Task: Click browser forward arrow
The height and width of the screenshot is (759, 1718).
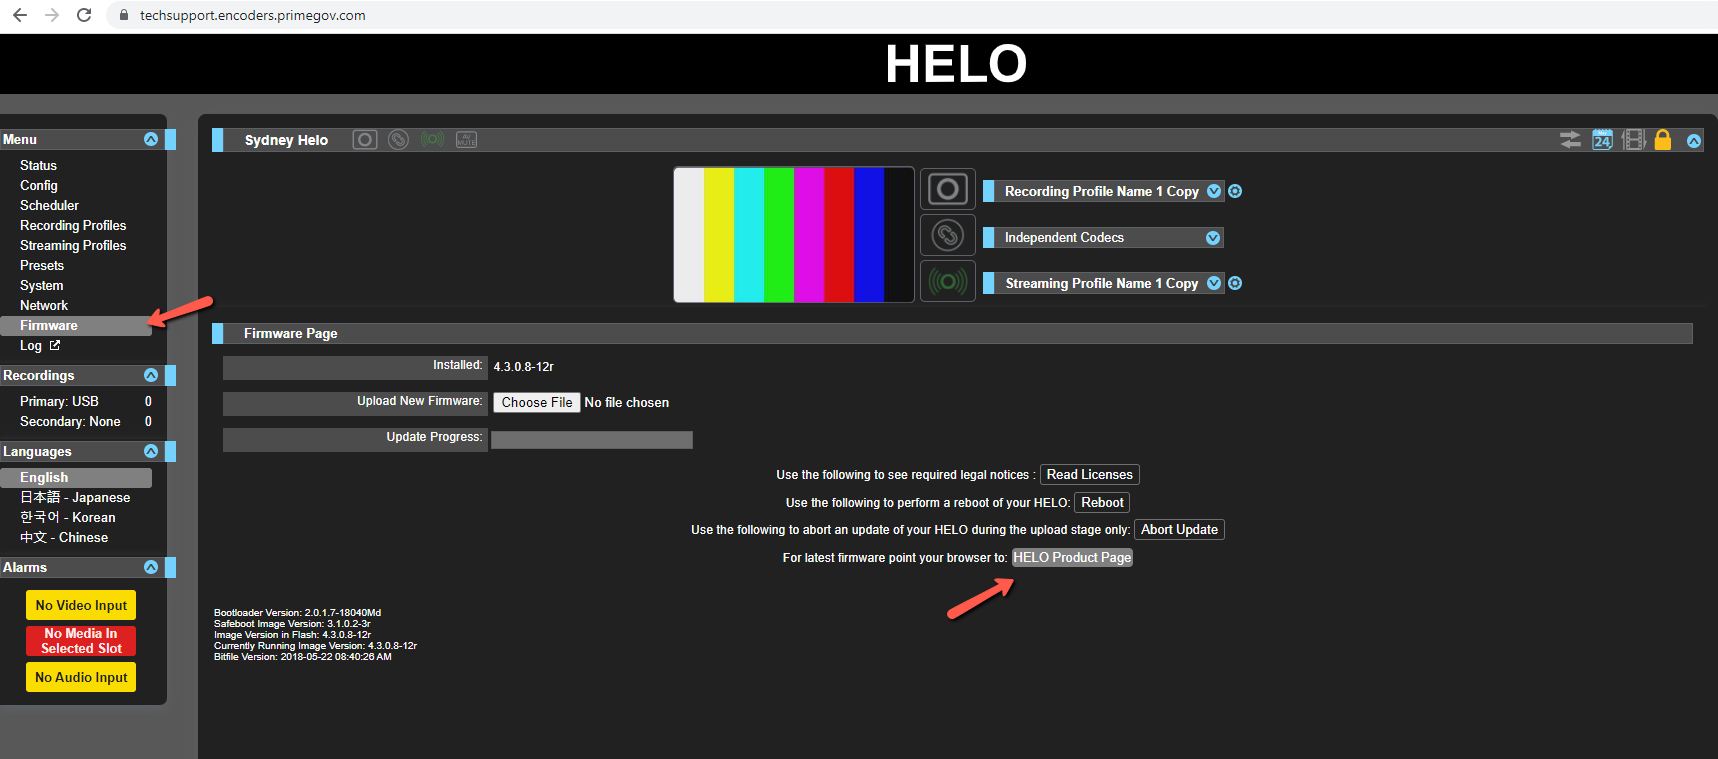Action: 52,15
